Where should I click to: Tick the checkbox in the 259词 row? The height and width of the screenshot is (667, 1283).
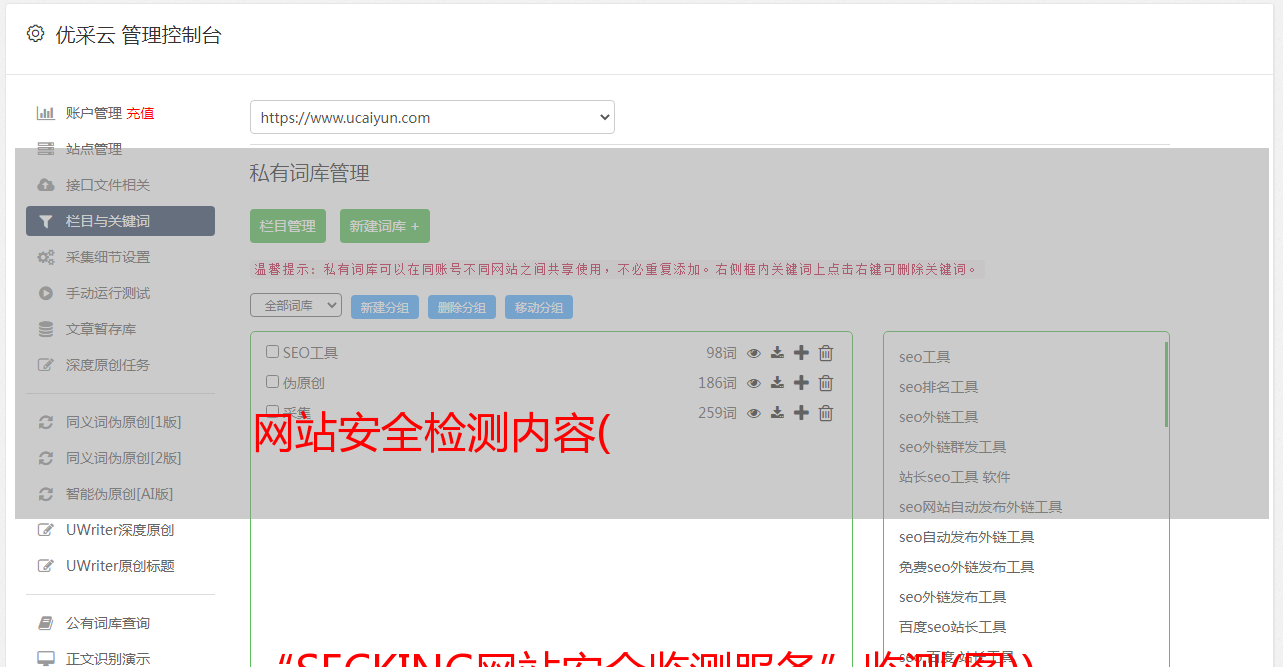pos(272,412)
